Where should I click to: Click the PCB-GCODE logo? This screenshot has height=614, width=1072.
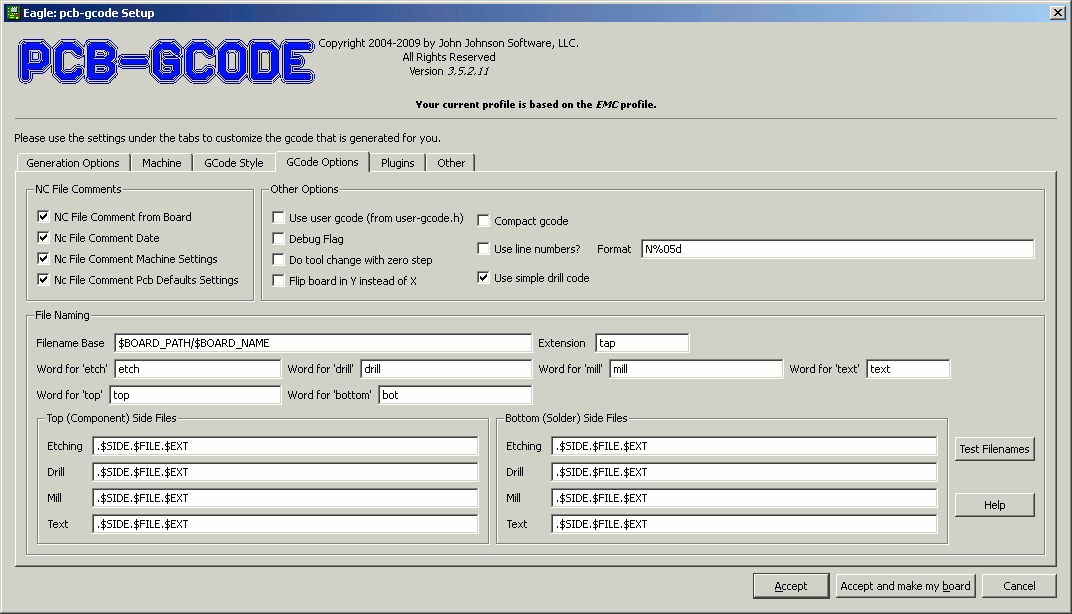[x=166, y=62]
